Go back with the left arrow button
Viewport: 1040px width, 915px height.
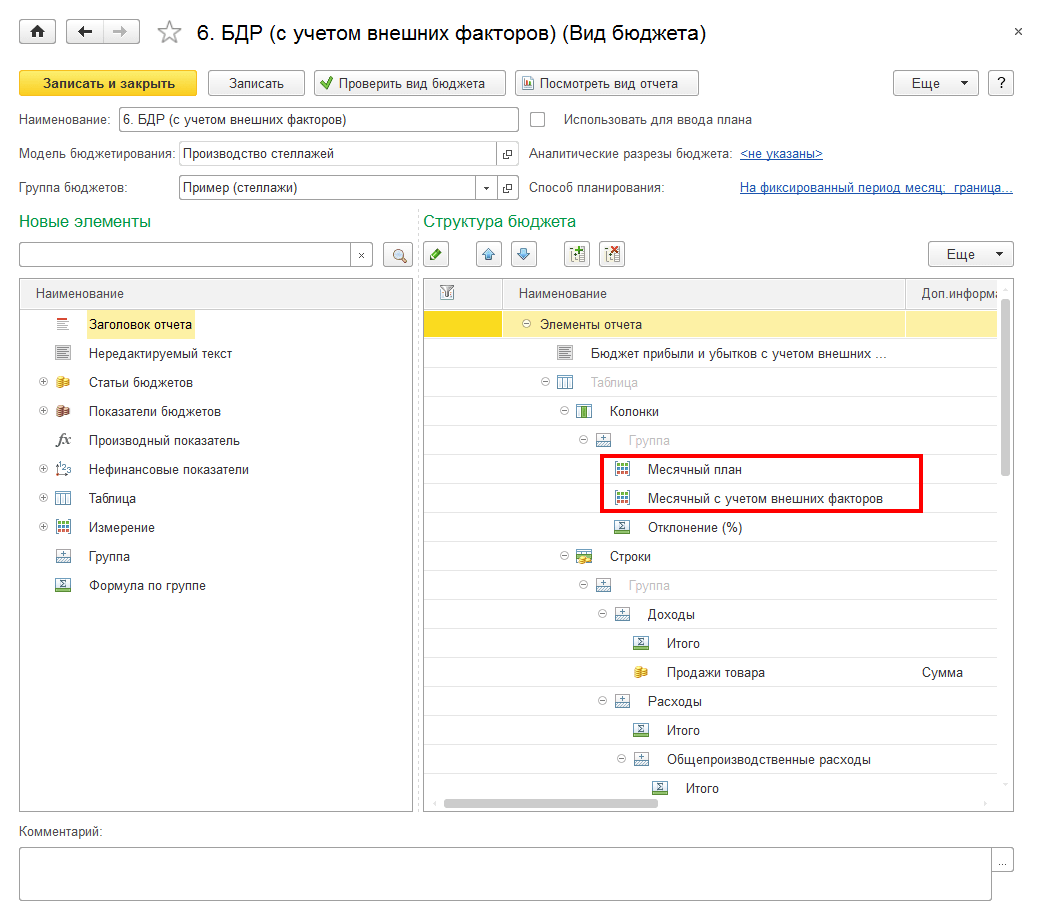(85, 32)
